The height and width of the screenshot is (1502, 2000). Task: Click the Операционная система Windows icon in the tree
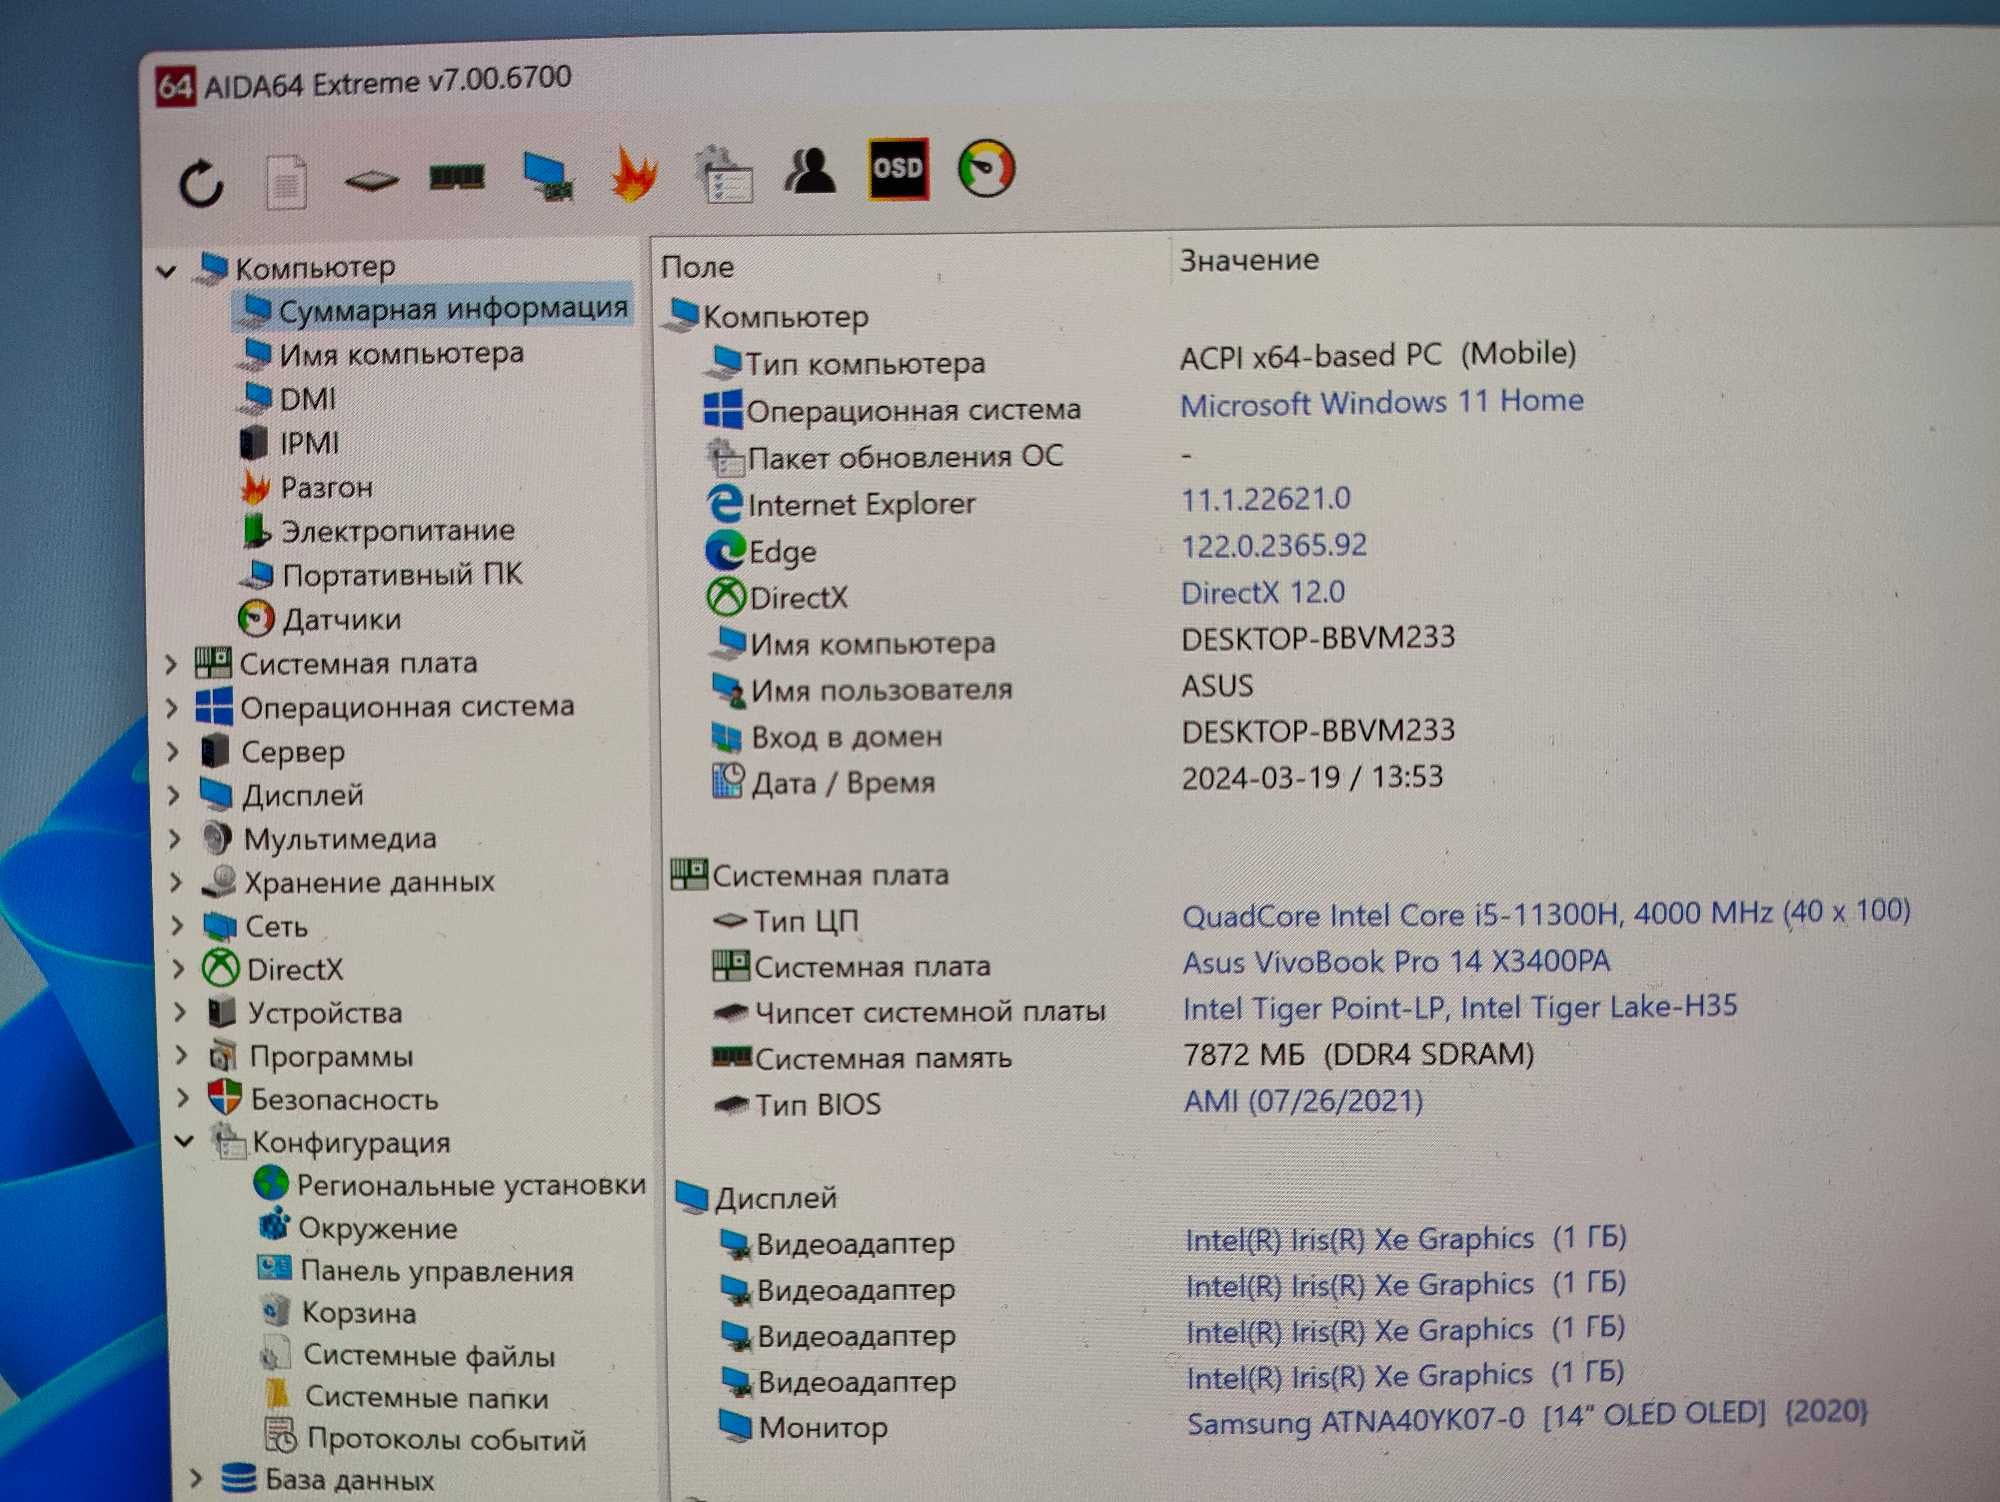pos(214,705)
